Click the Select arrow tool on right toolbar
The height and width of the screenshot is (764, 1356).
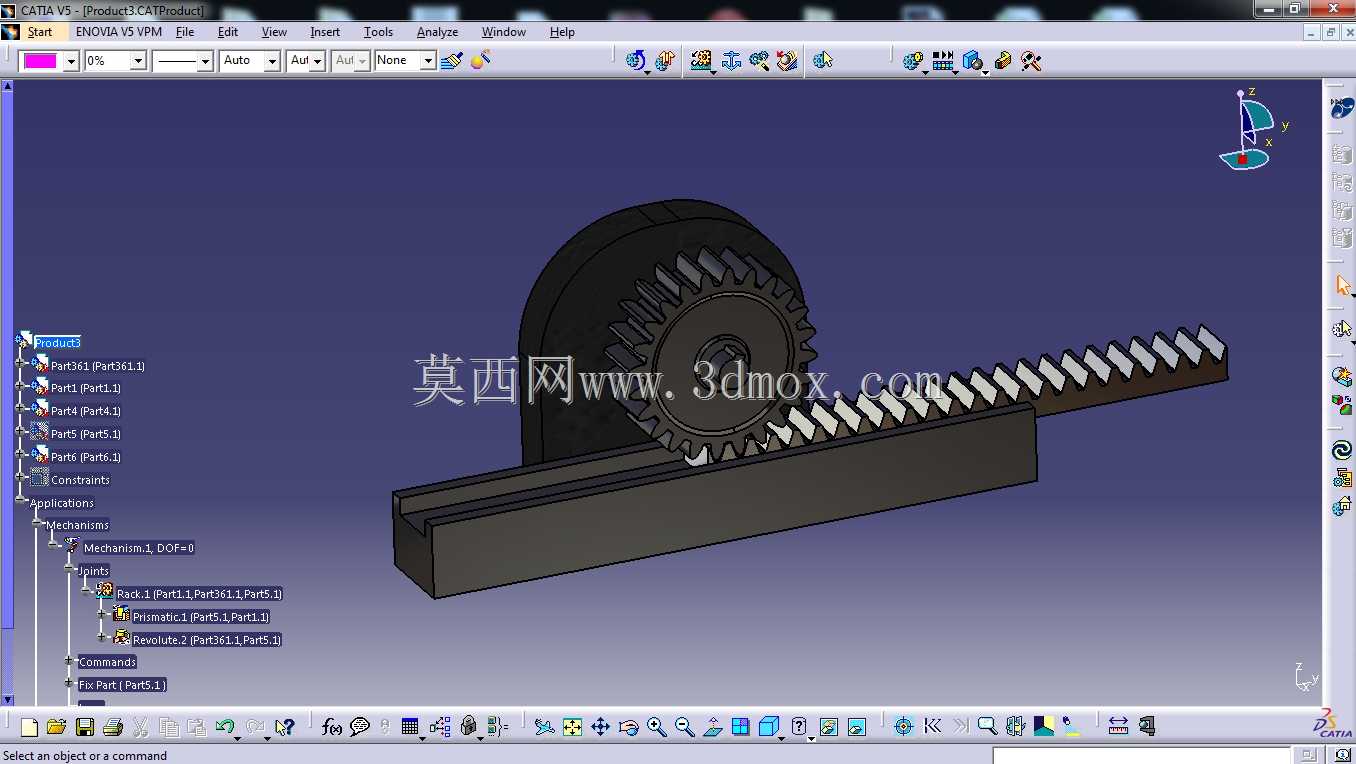point(1343,285)
